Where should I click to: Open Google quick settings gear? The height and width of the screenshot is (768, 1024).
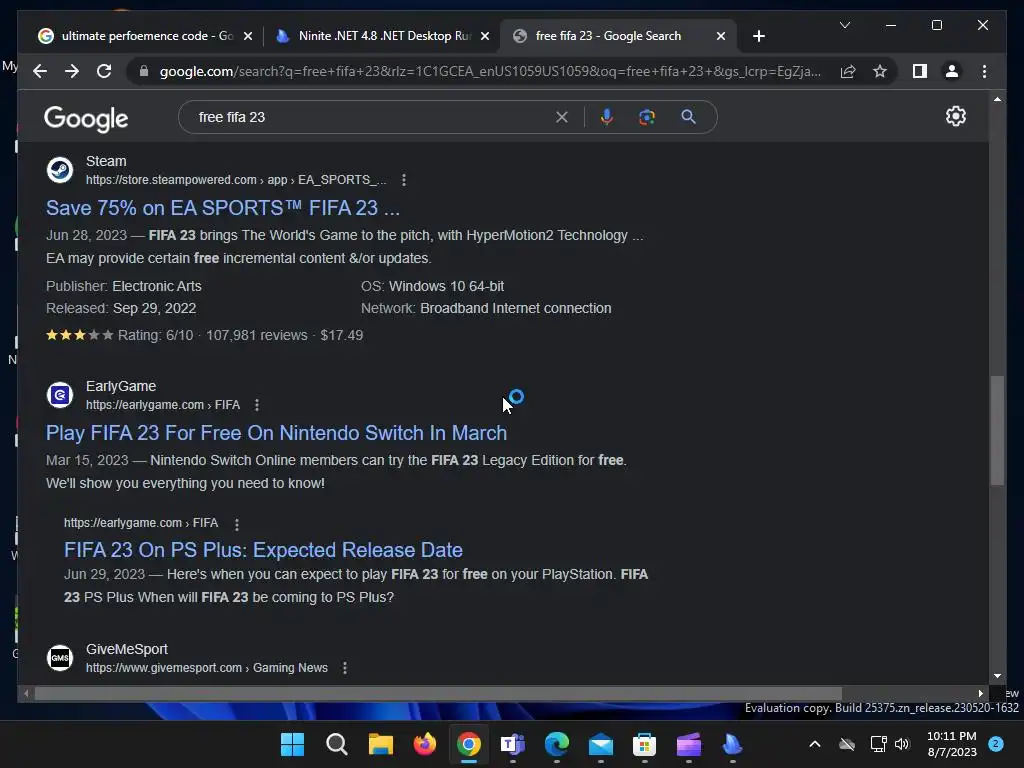[x=955, y=116]
